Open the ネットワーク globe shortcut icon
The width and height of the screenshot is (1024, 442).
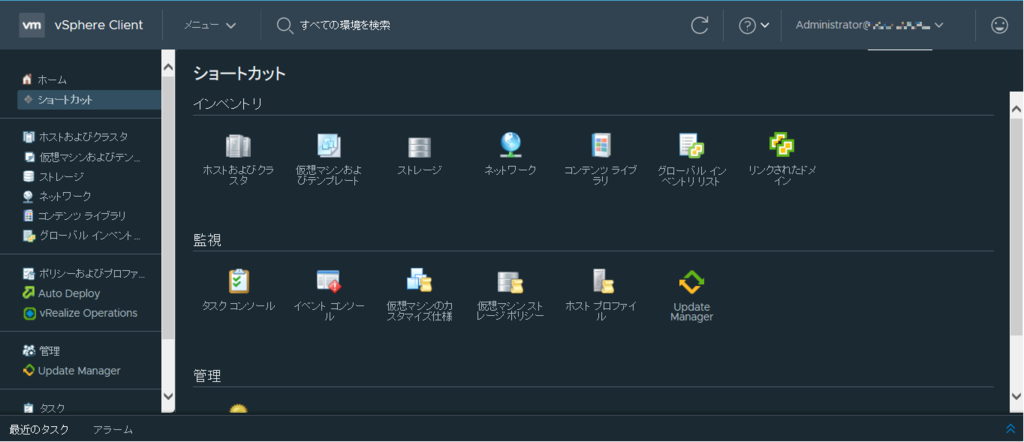click(x=510, y=145)
